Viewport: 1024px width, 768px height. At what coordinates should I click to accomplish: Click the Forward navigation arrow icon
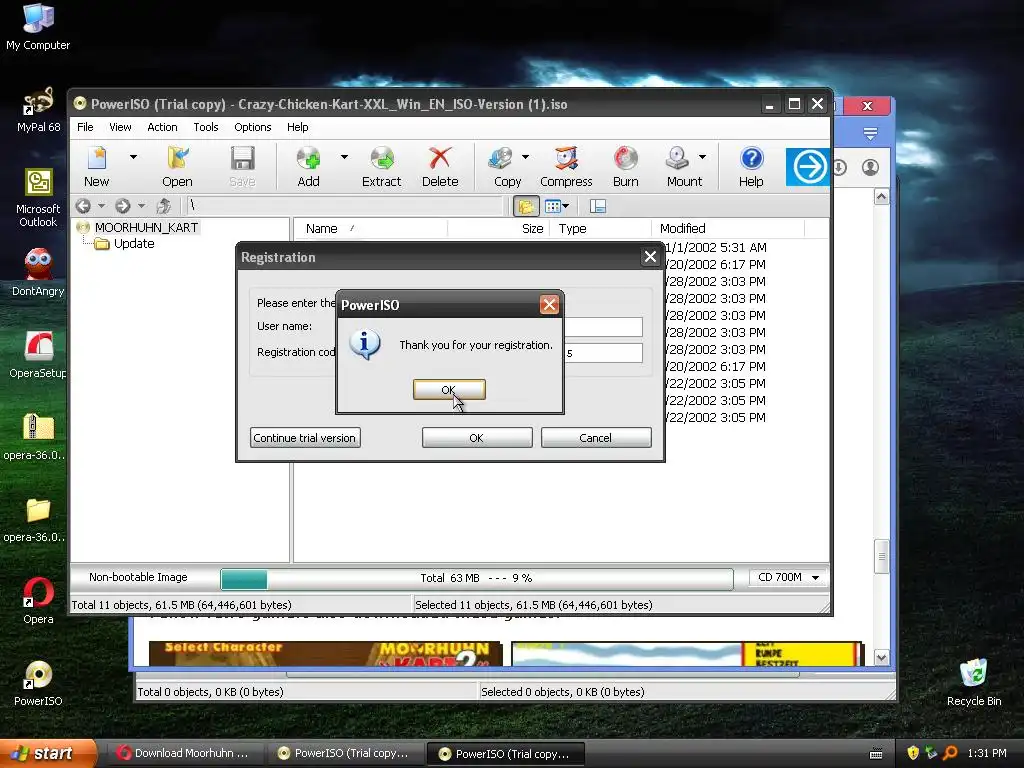pos(123,206)
